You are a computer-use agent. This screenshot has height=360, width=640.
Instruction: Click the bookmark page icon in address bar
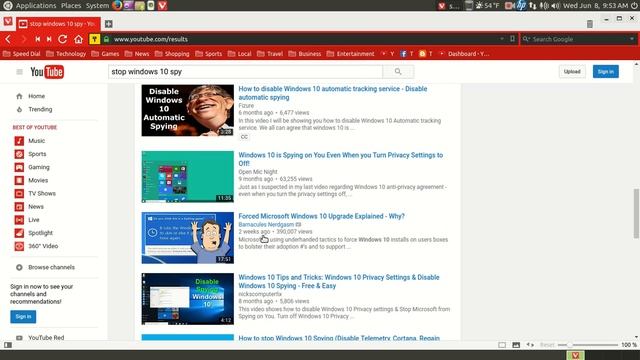pyautogui.click(x=512, y=39)
